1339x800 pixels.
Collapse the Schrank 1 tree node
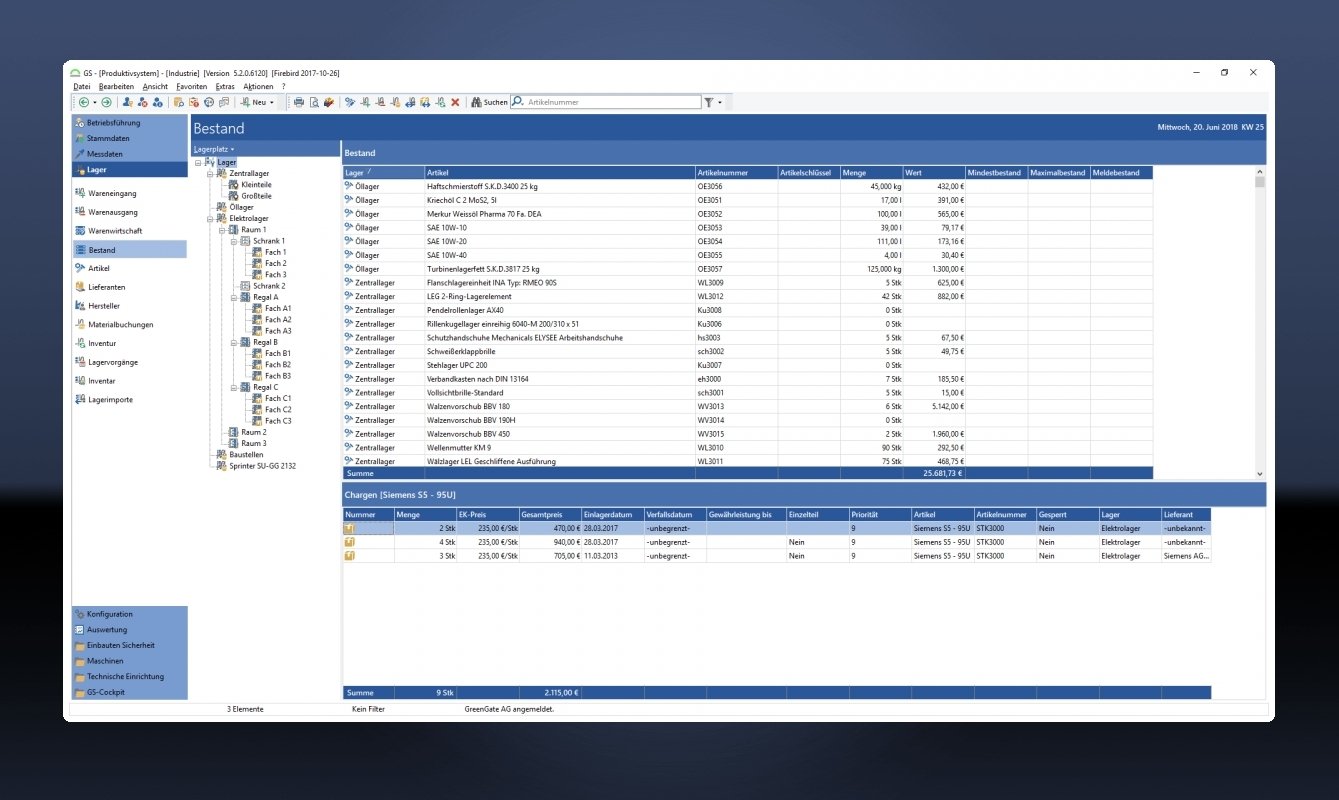coord(234,241)
